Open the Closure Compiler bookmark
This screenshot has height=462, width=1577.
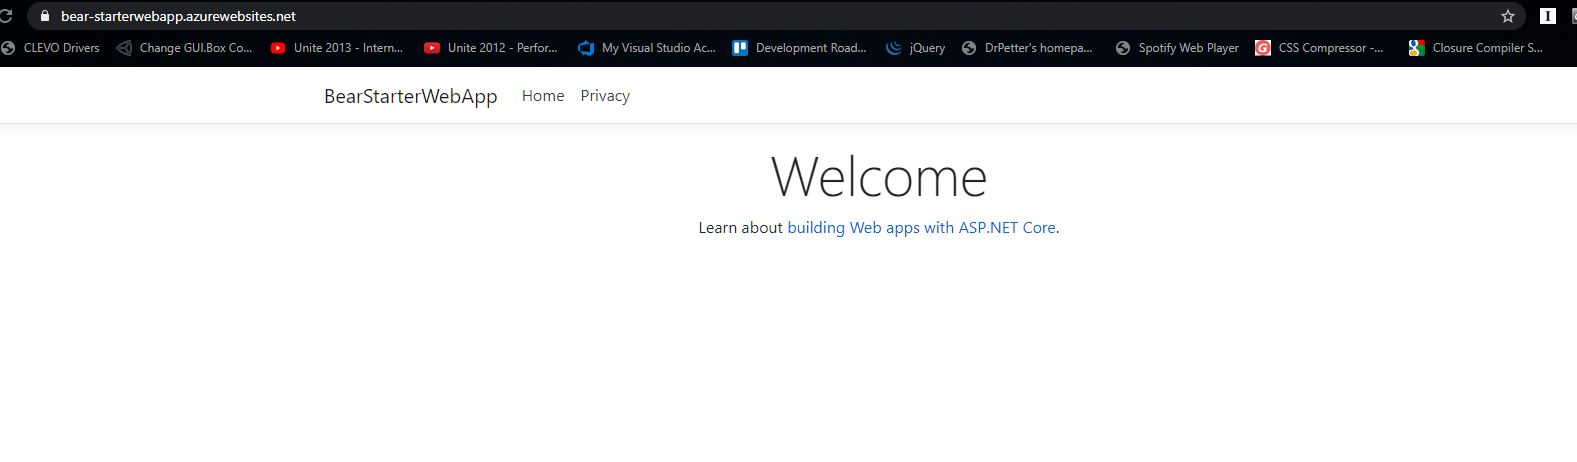click(x=1475, y=48)
